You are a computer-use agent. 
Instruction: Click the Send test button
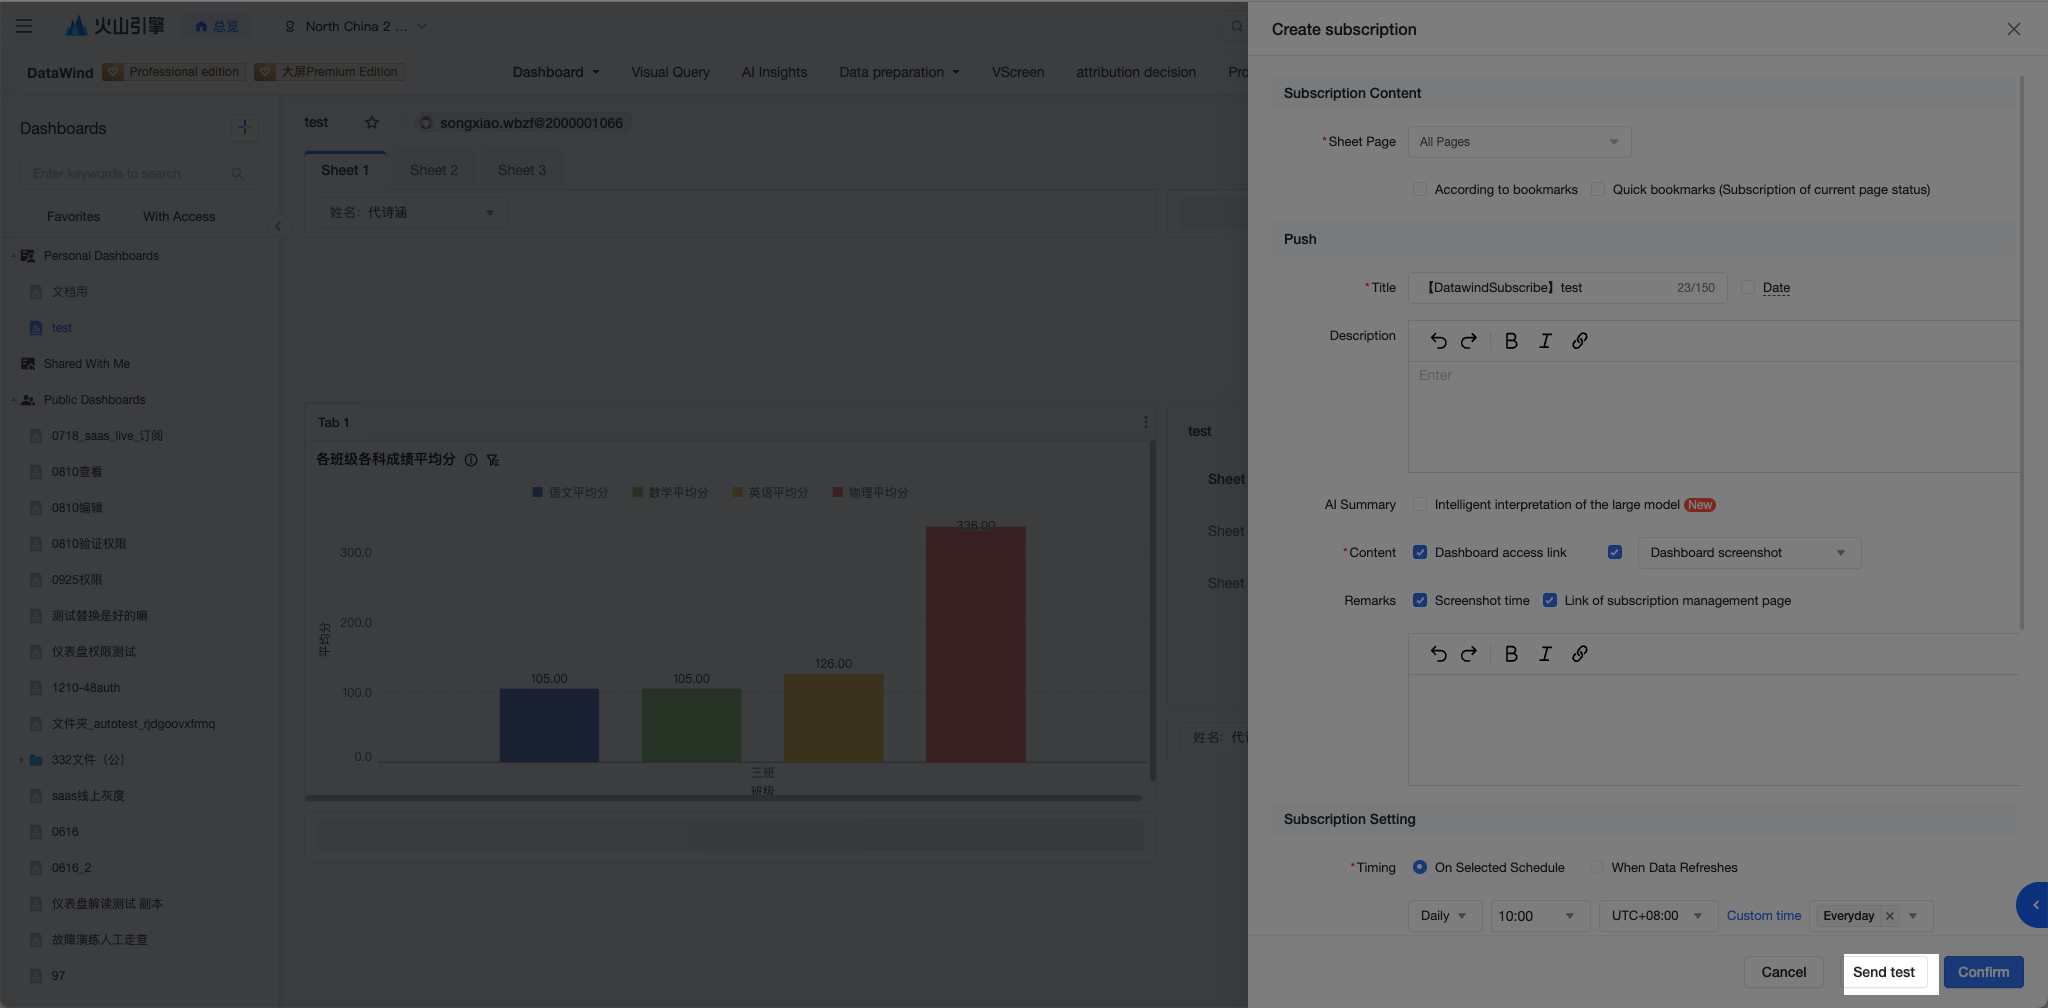[1884, 972]
